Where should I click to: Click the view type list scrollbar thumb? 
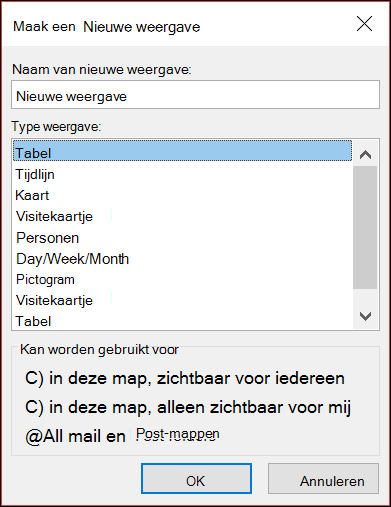[365, 227]
